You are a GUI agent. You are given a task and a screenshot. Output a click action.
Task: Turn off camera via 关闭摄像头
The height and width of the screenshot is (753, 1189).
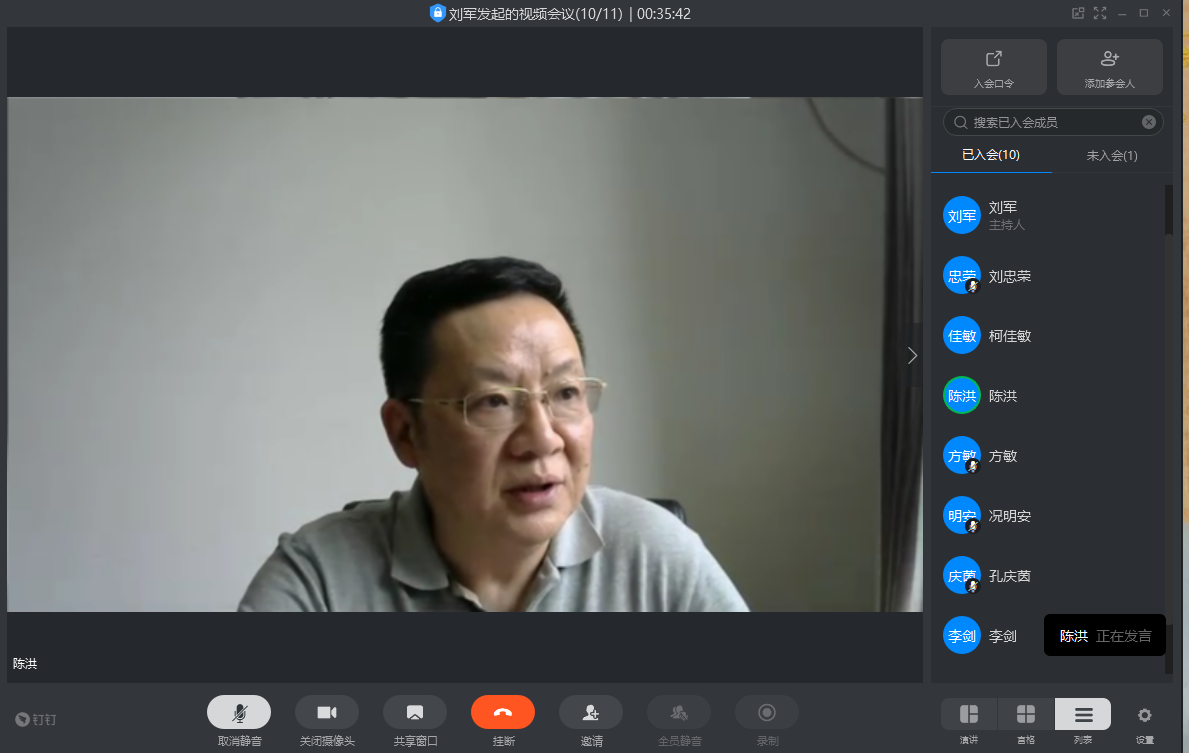327,712
